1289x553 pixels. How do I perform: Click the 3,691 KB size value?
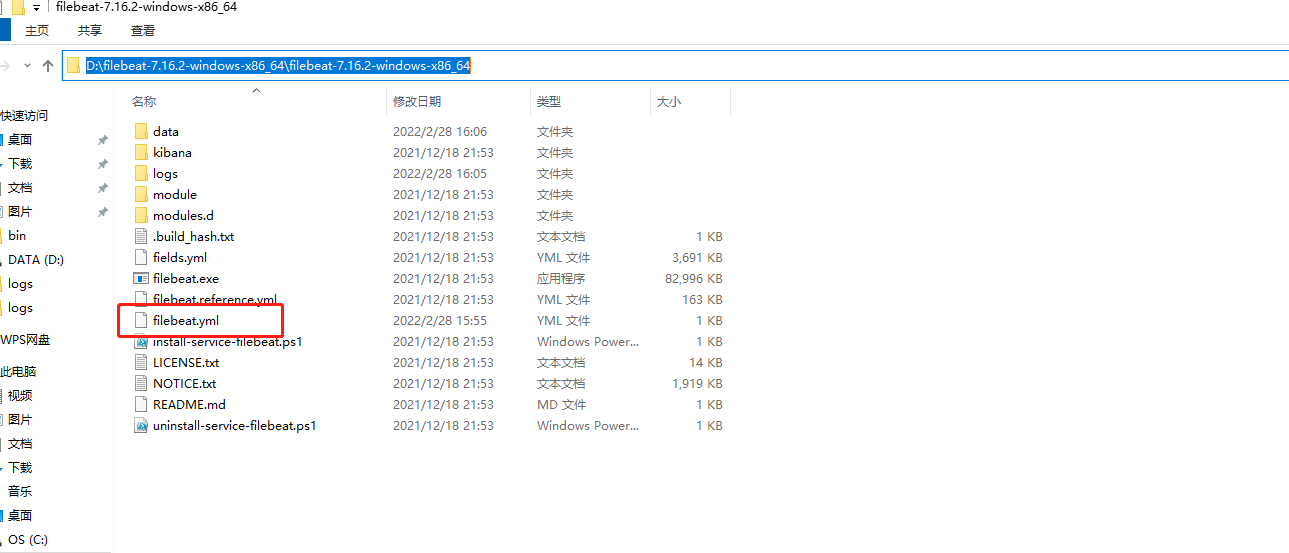point(697,258)
